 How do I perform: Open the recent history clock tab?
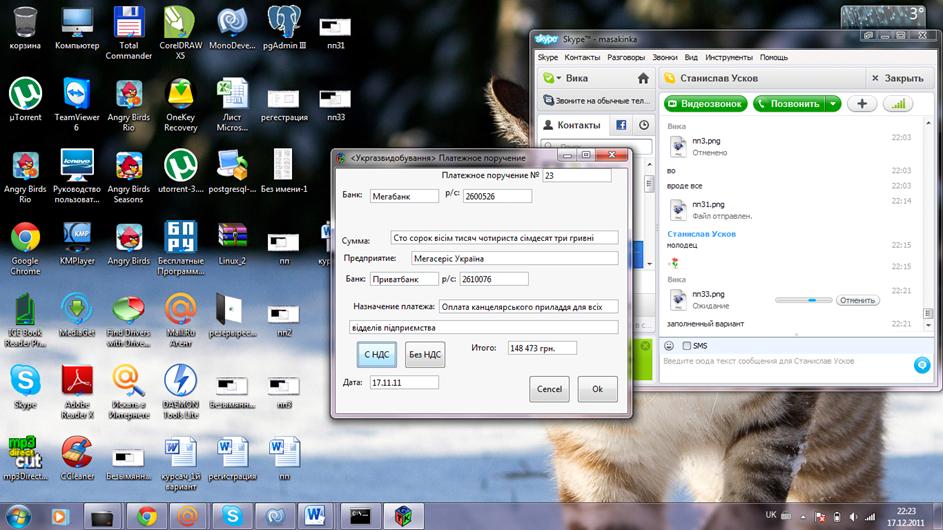(644, 125)
